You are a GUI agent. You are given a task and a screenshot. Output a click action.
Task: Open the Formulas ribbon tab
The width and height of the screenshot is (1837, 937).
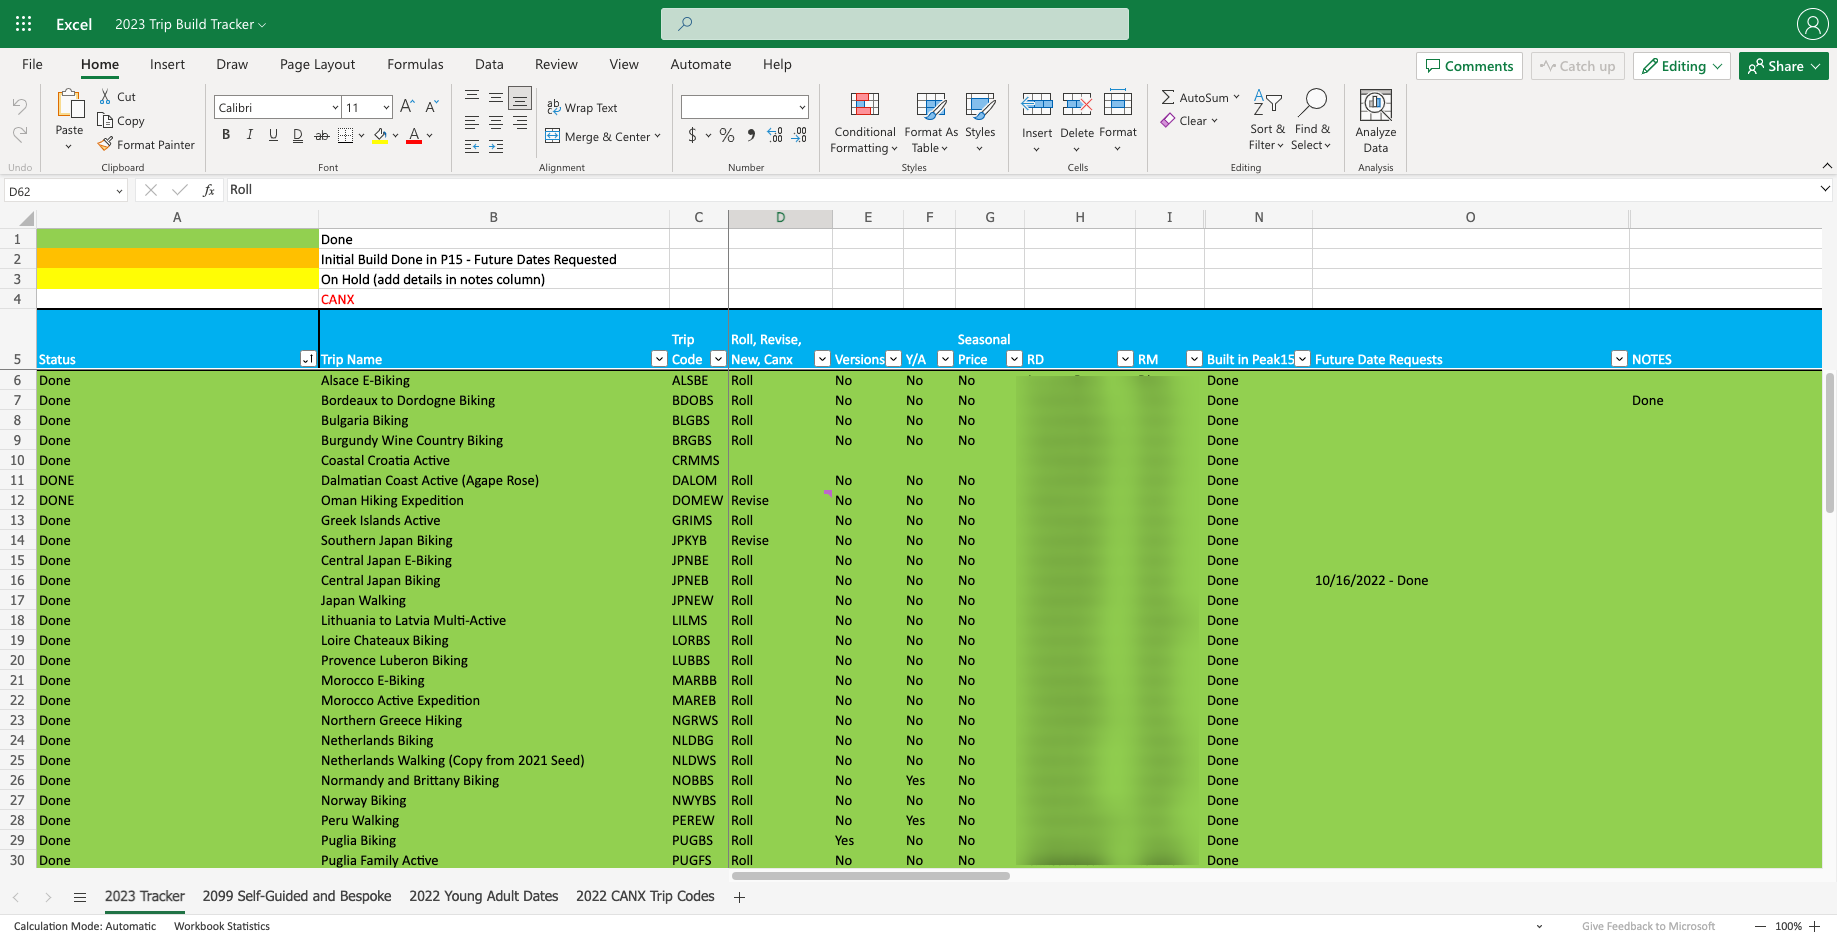point(415,64)
